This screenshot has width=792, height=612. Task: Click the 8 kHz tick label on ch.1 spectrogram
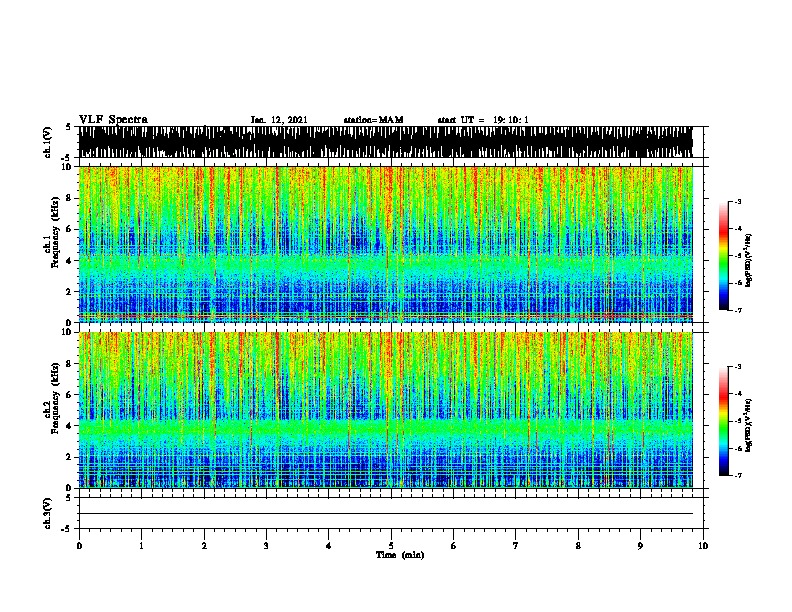tap(70, 198)
